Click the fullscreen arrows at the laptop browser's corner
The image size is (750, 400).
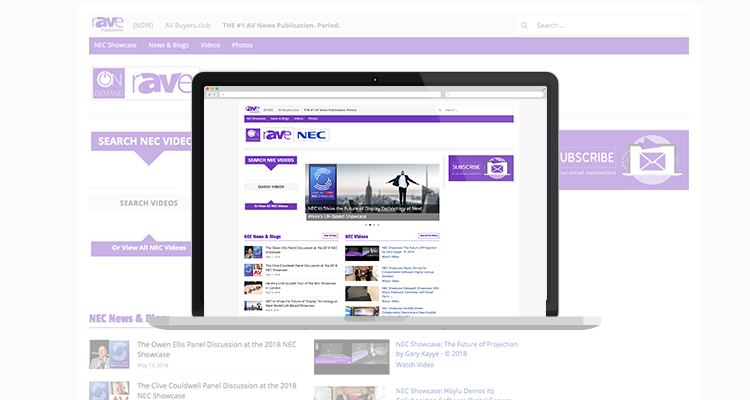543,89
